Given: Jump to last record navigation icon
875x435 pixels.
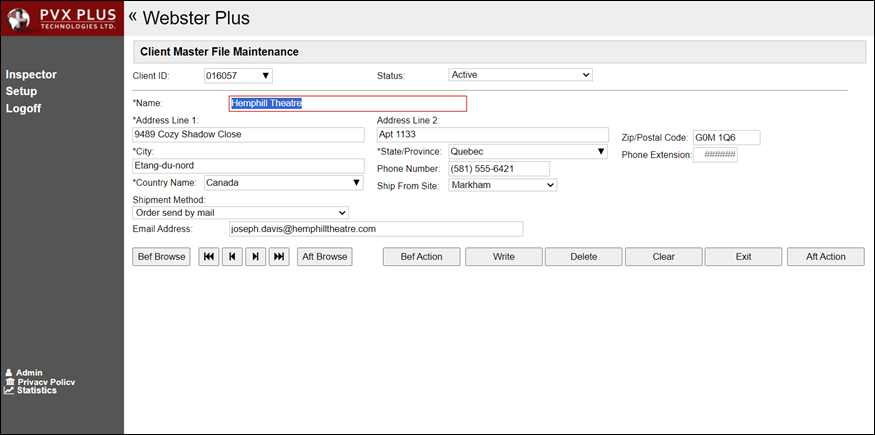Looking at the screenshot, I should 279,257.
